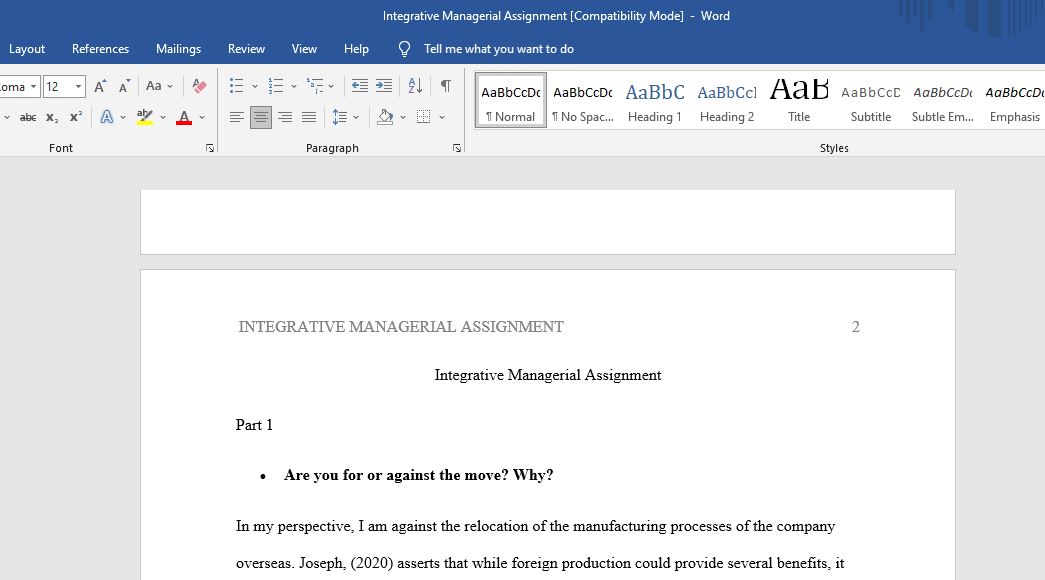
Task: Apply the Title style
Action: (798, 101)
